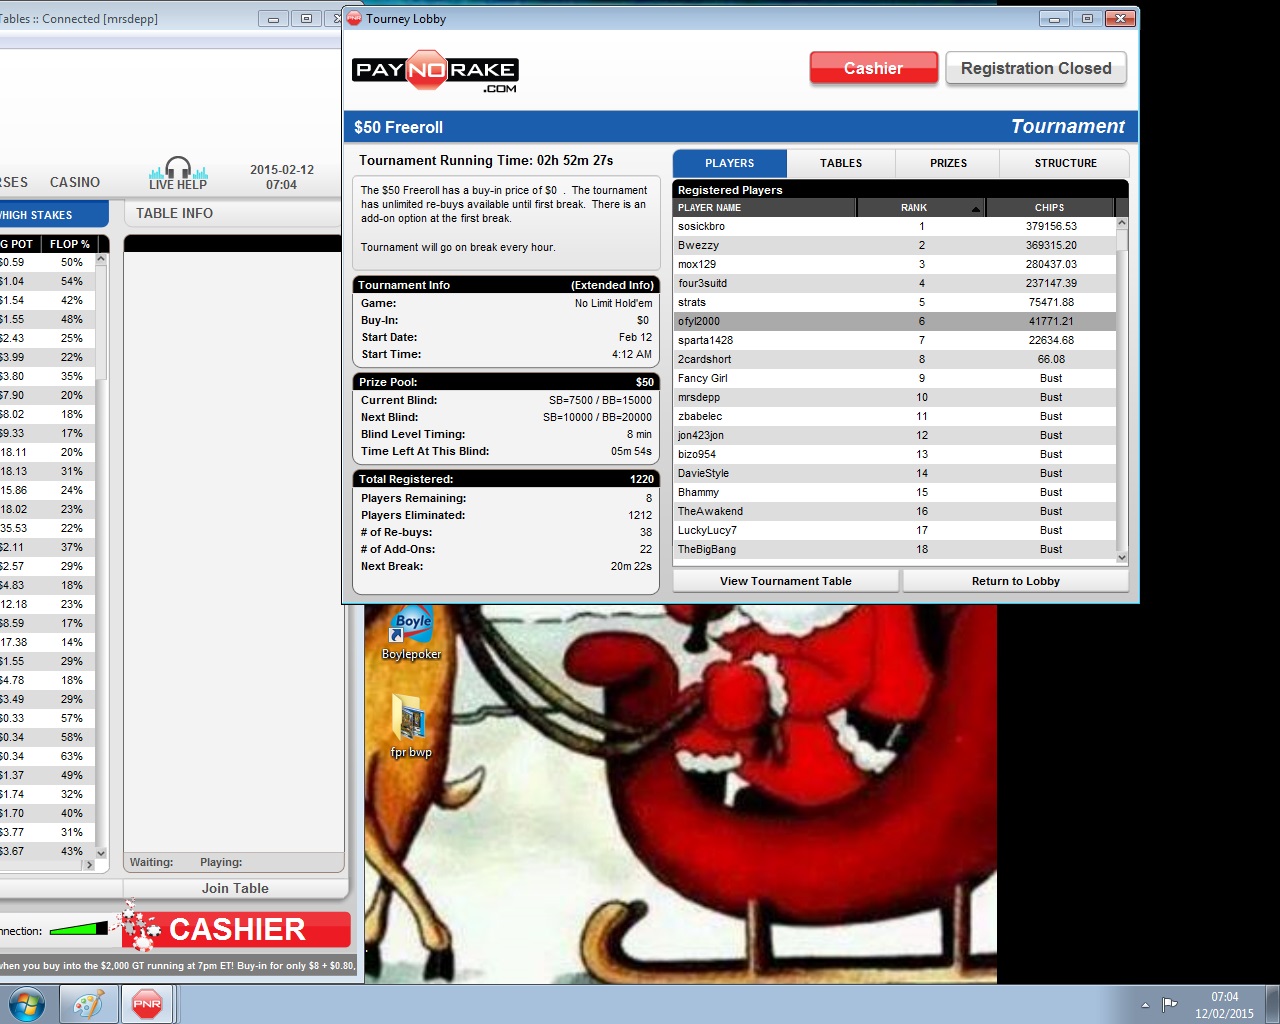Click the PNR taskbar application icon
This screenshot has height=1024, width=1280.
pos(147,1004)
